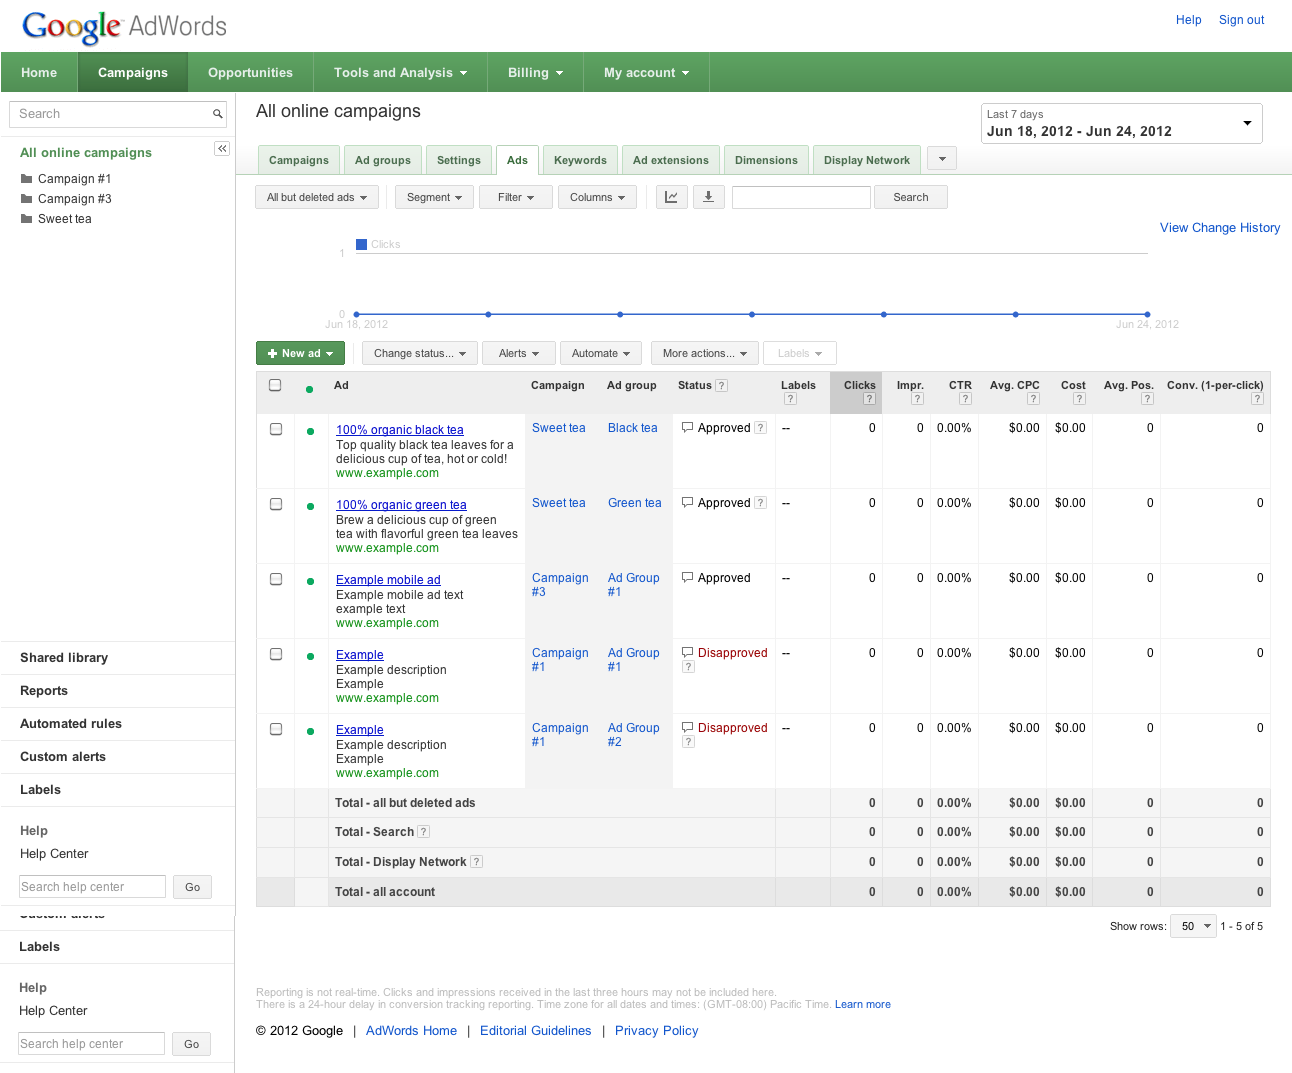Click the View Change History link
The width and height of the screenshot is (1292, 1073).
point(1220,228)
